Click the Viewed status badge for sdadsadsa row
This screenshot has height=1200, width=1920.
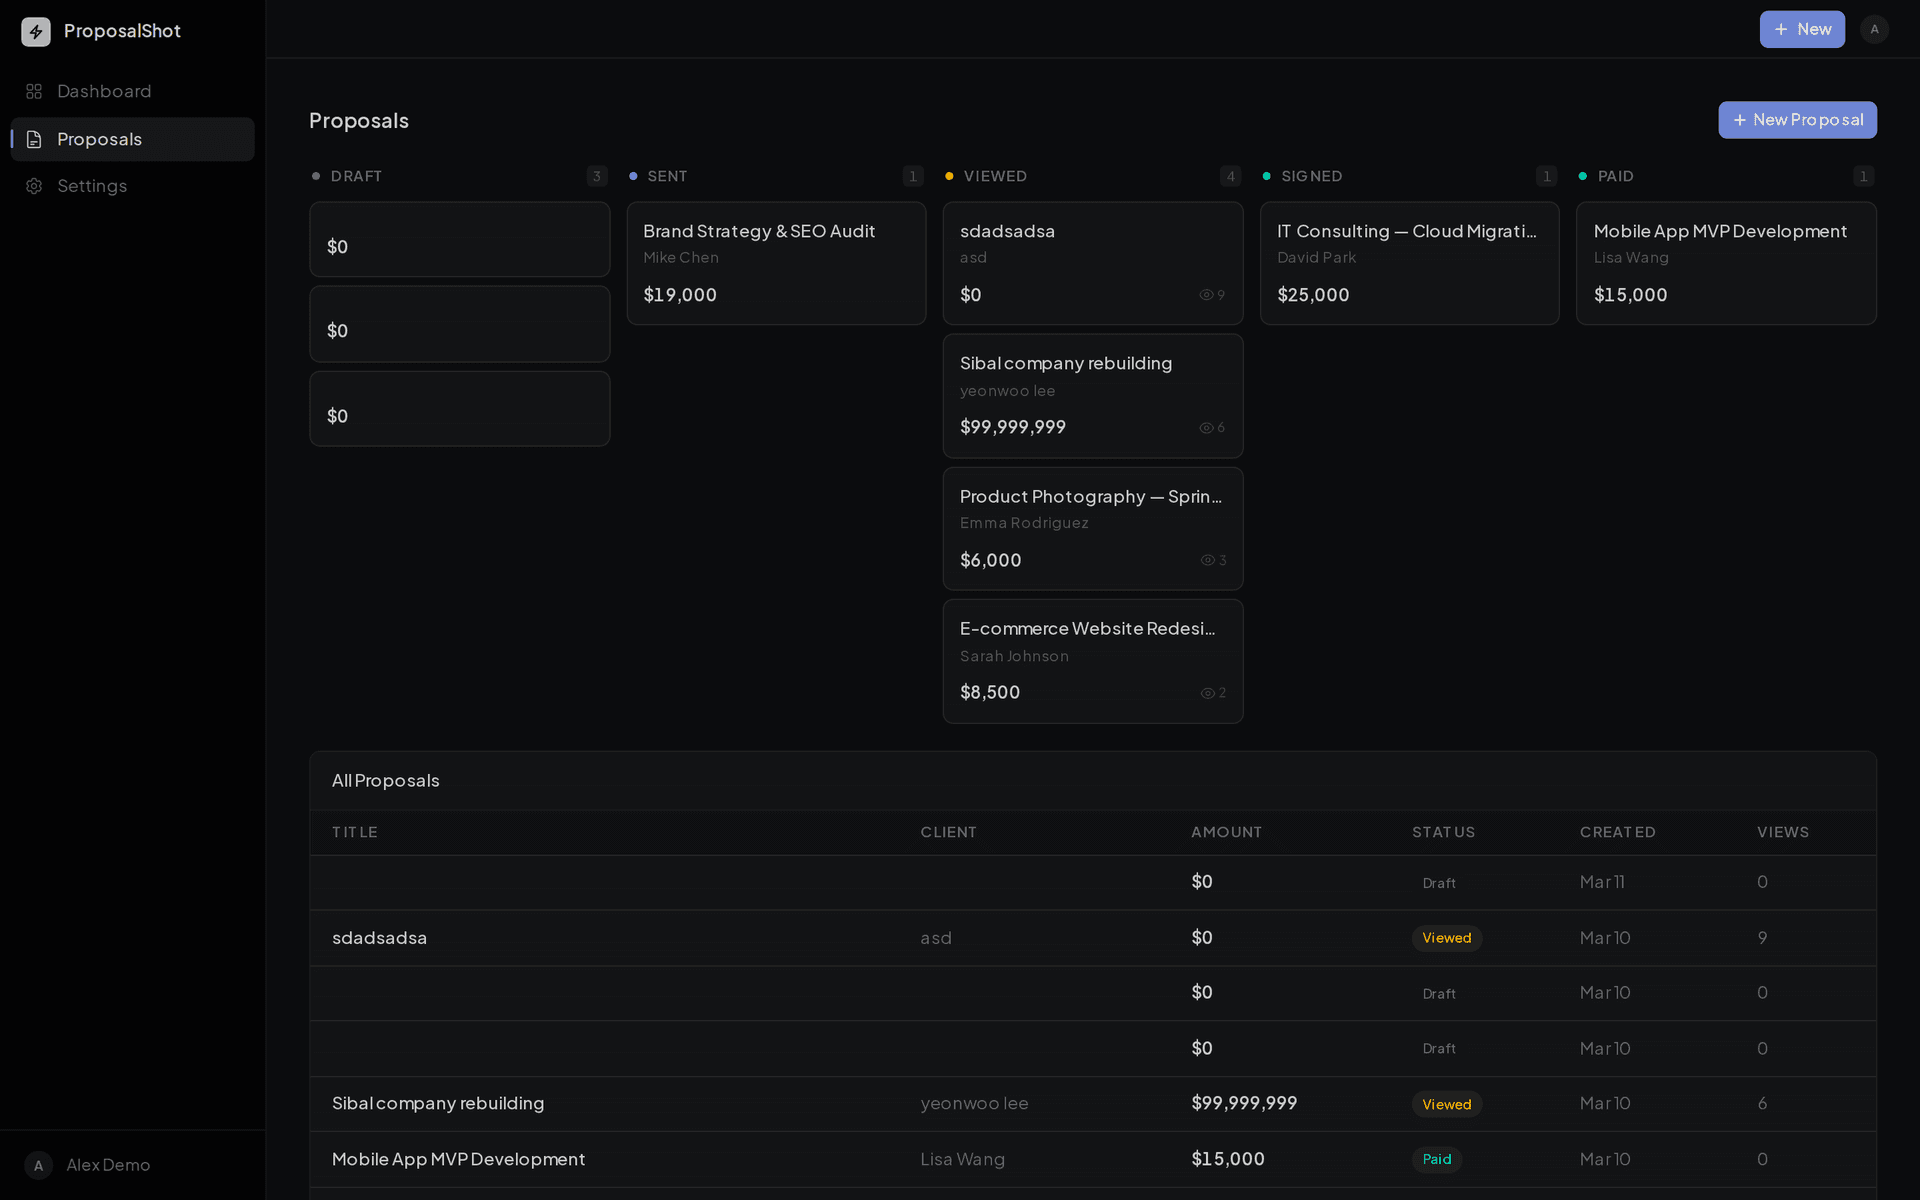pyautogui.click(x=1446, y=938)
